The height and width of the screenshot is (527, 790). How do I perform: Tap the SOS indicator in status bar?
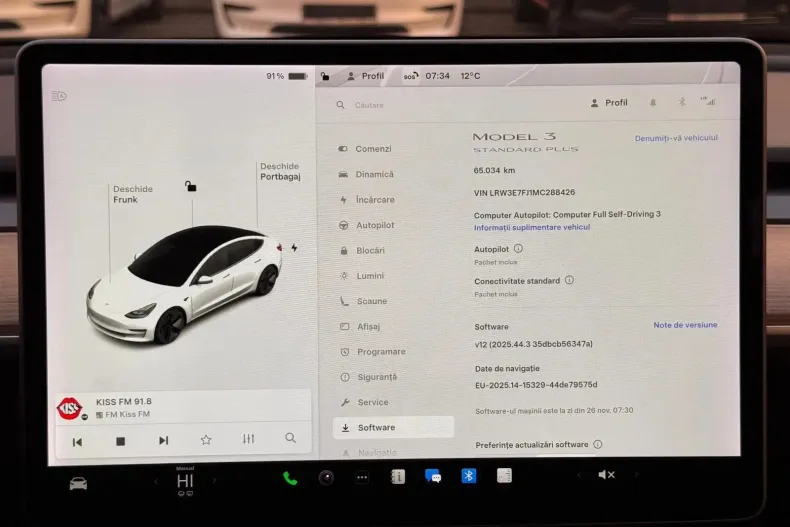[x=411, y=76]
